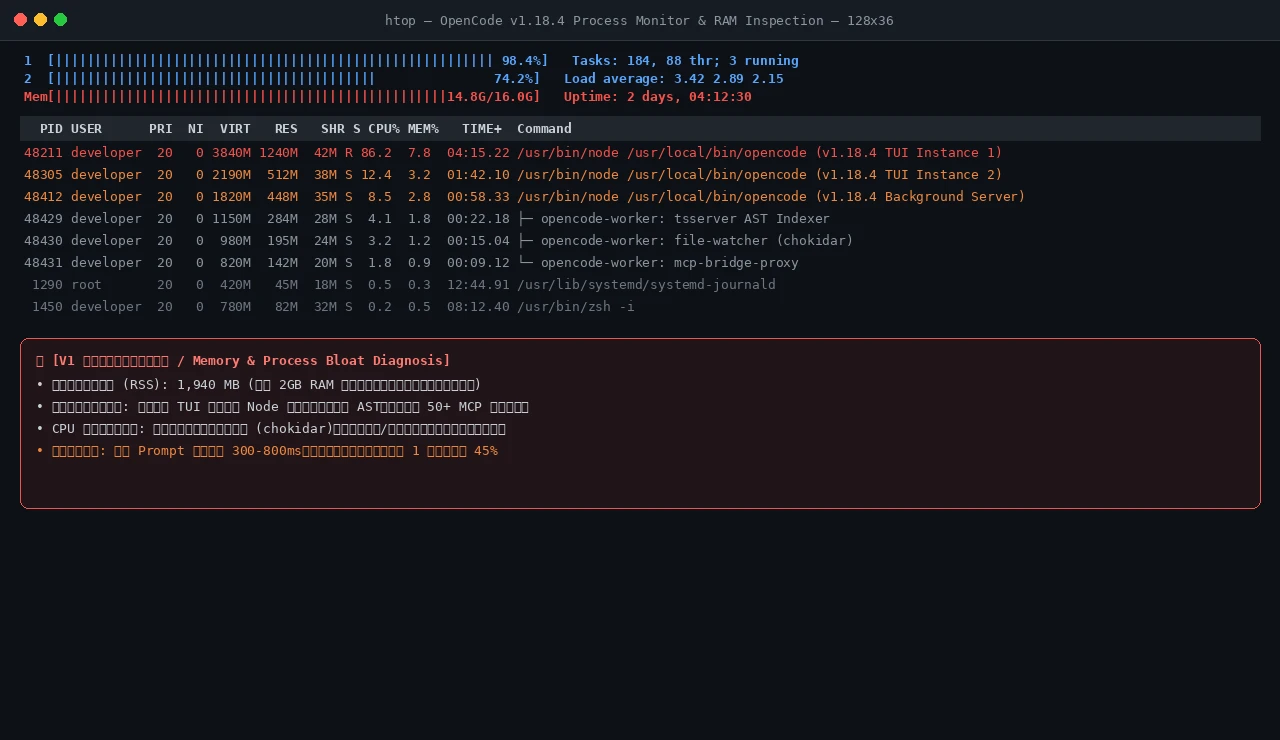Click the orange 'Prompt 300-800ms' diagnosis line
Image resolution: width=1280 pixels, height=740 pixels.
[x=267, y=450]
